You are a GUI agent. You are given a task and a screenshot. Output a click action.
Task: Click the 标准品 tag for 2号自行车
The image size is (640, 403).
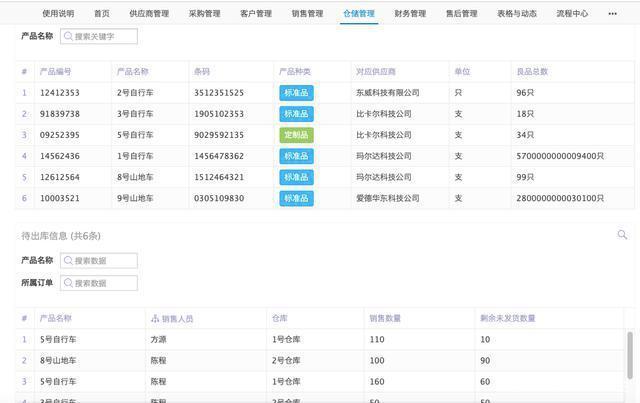coord(296,93)
